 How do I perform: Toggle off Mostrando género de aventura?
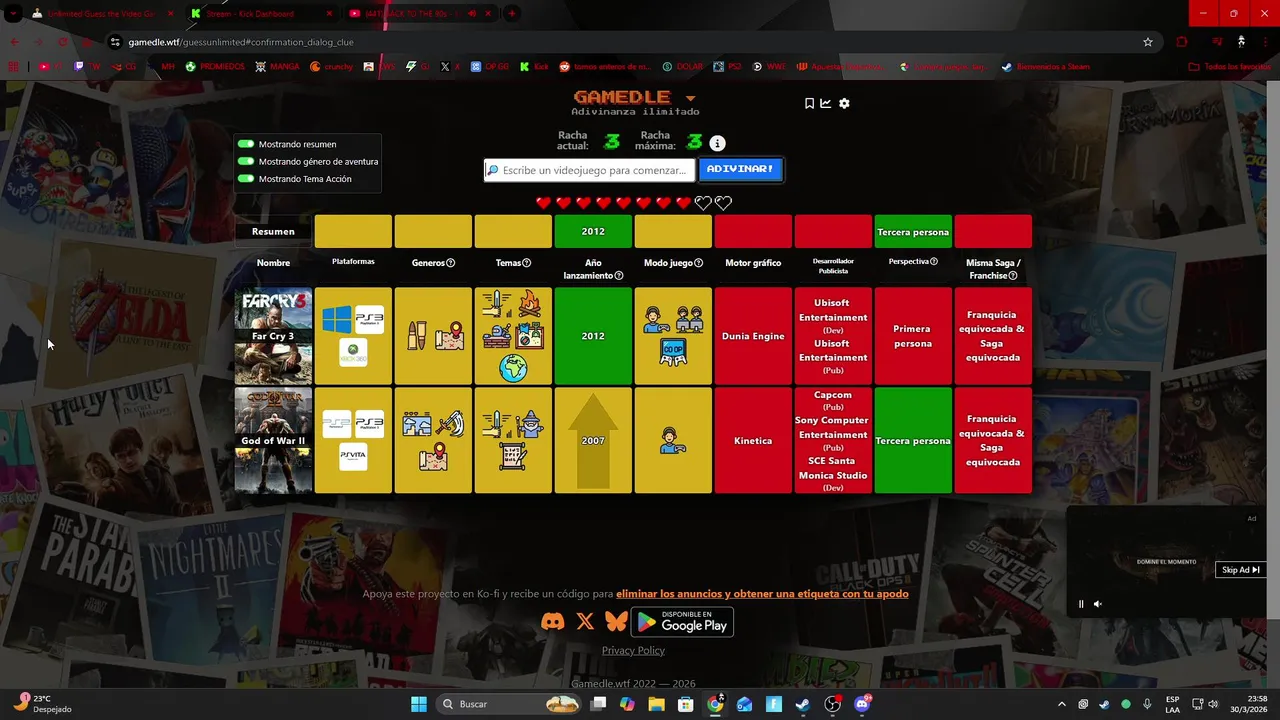click(246, 161)
